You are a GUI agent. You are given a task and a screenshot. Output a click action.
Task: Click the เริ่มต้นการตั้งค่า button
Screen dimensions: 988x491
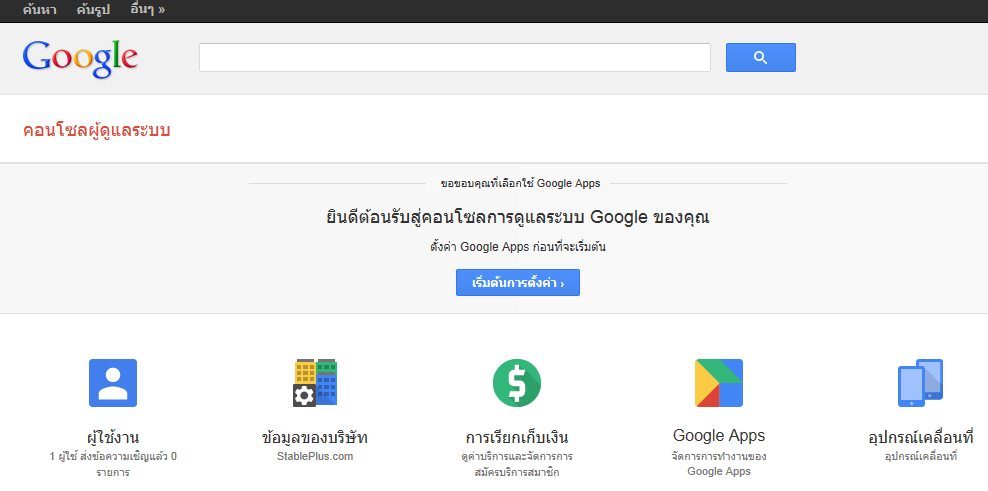[x=518, y=282]
